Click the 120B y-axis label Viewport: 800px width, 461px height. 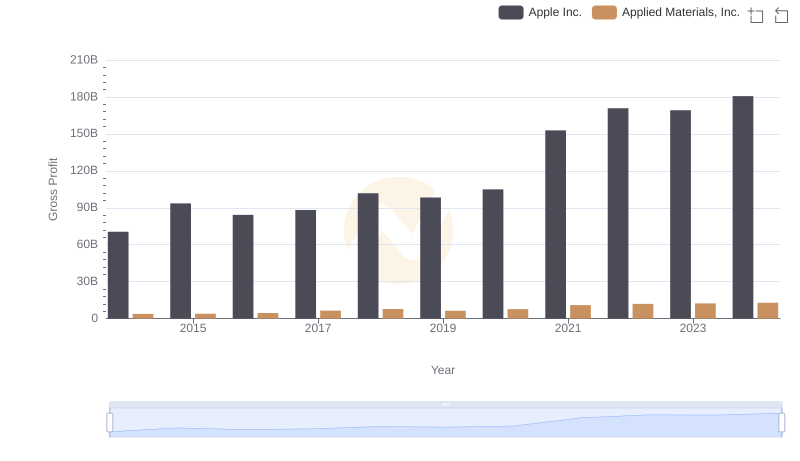pos(84,170)
